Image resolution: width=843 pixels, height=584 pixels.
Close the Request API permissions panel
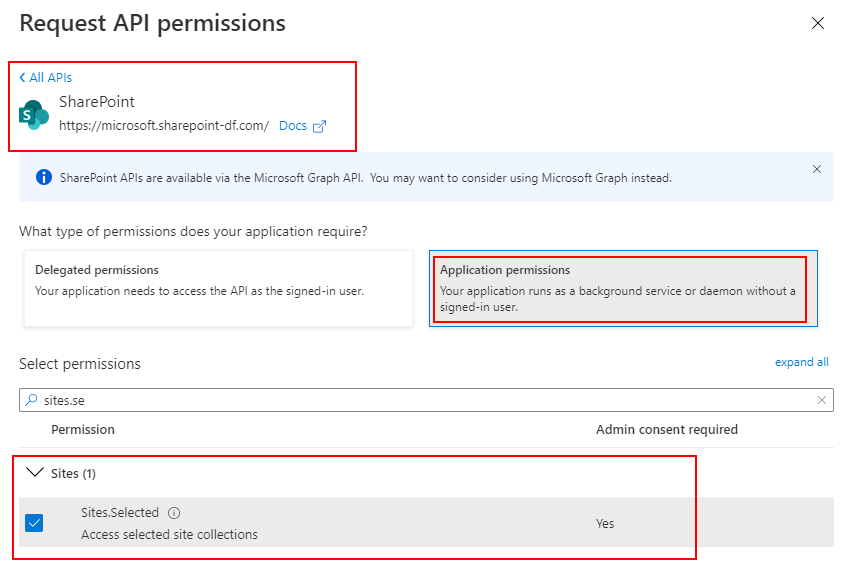coord(818,23)
